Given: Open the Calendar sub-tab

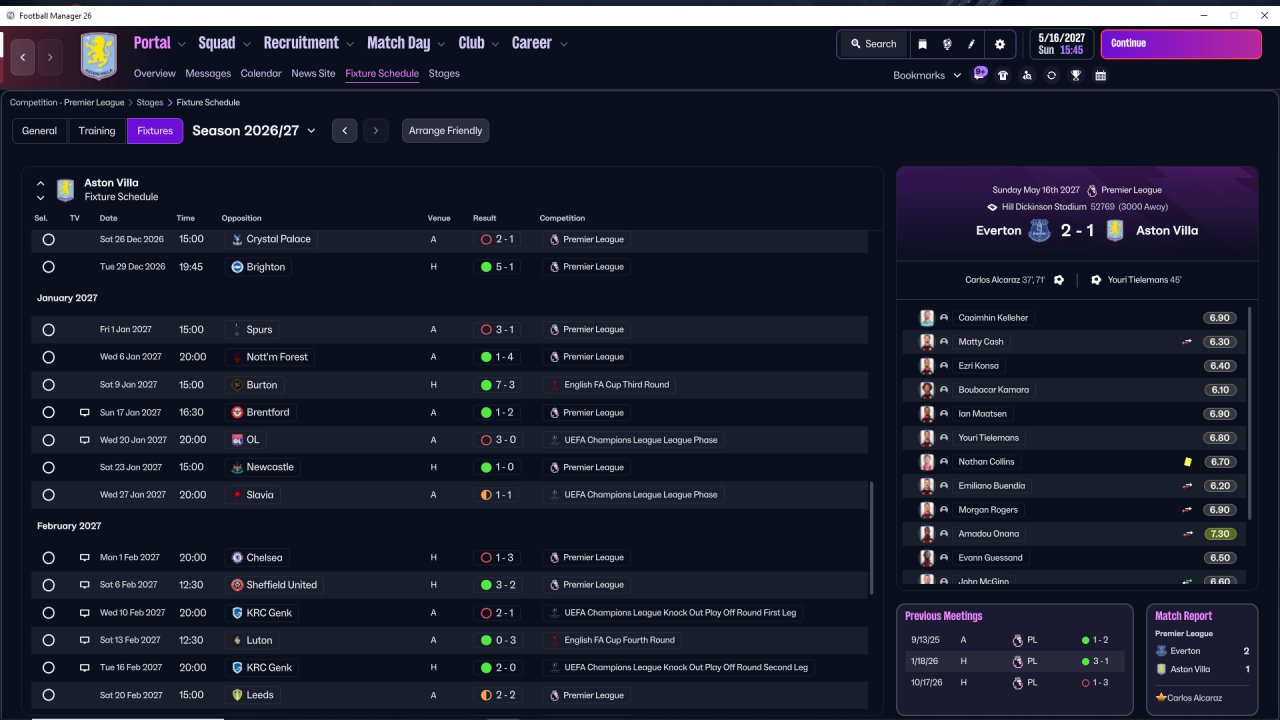Looking at the screenshot, I should click(261, 74).
